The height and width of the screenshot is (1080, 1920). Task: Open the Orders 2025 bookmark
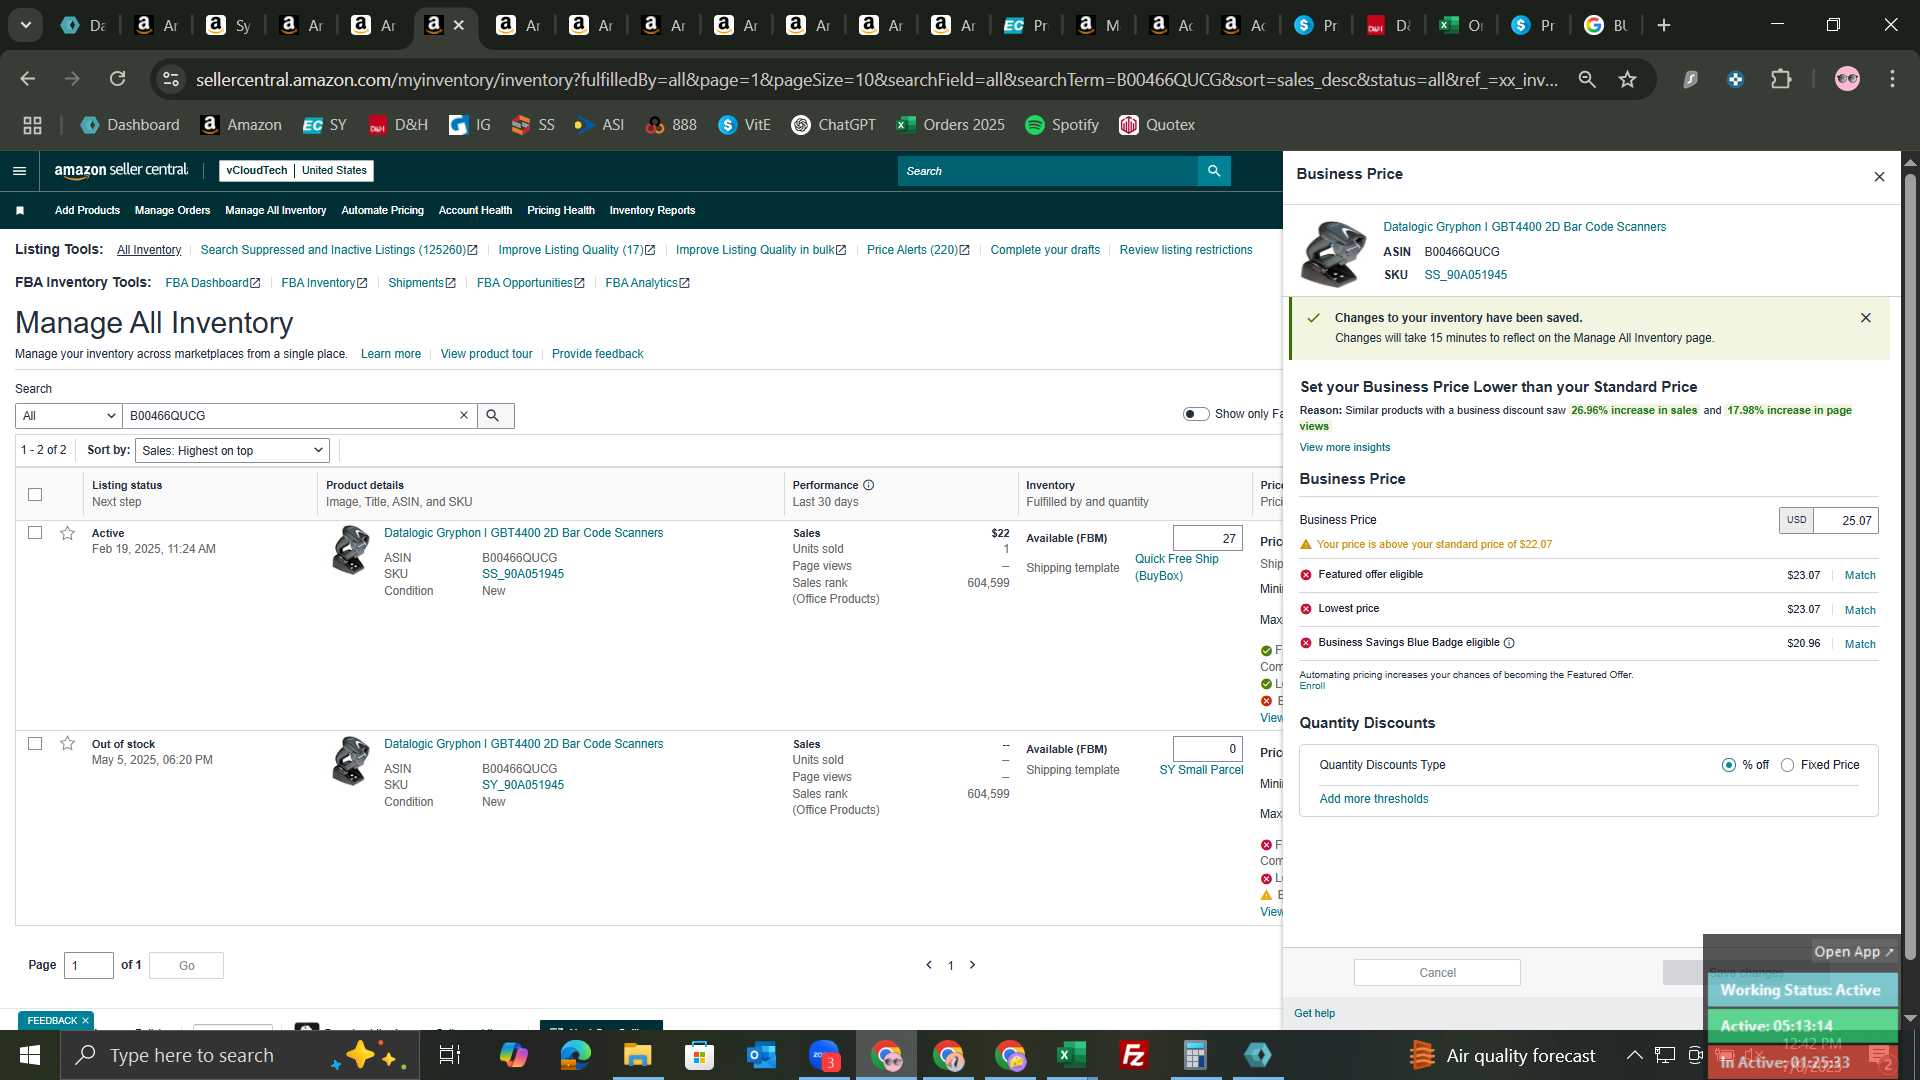950,125
